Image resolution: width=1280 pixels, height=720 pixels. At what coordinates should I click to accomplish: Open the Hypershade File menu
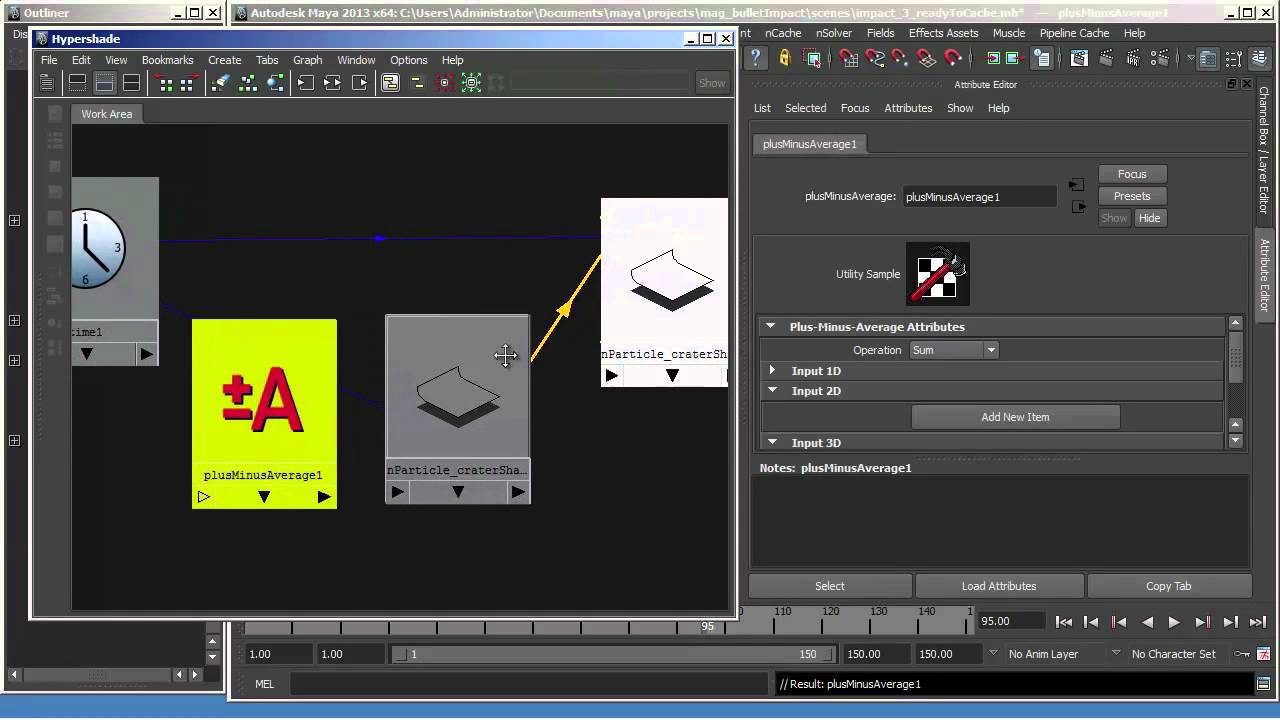pyautogui.click(x=49, y=60)
